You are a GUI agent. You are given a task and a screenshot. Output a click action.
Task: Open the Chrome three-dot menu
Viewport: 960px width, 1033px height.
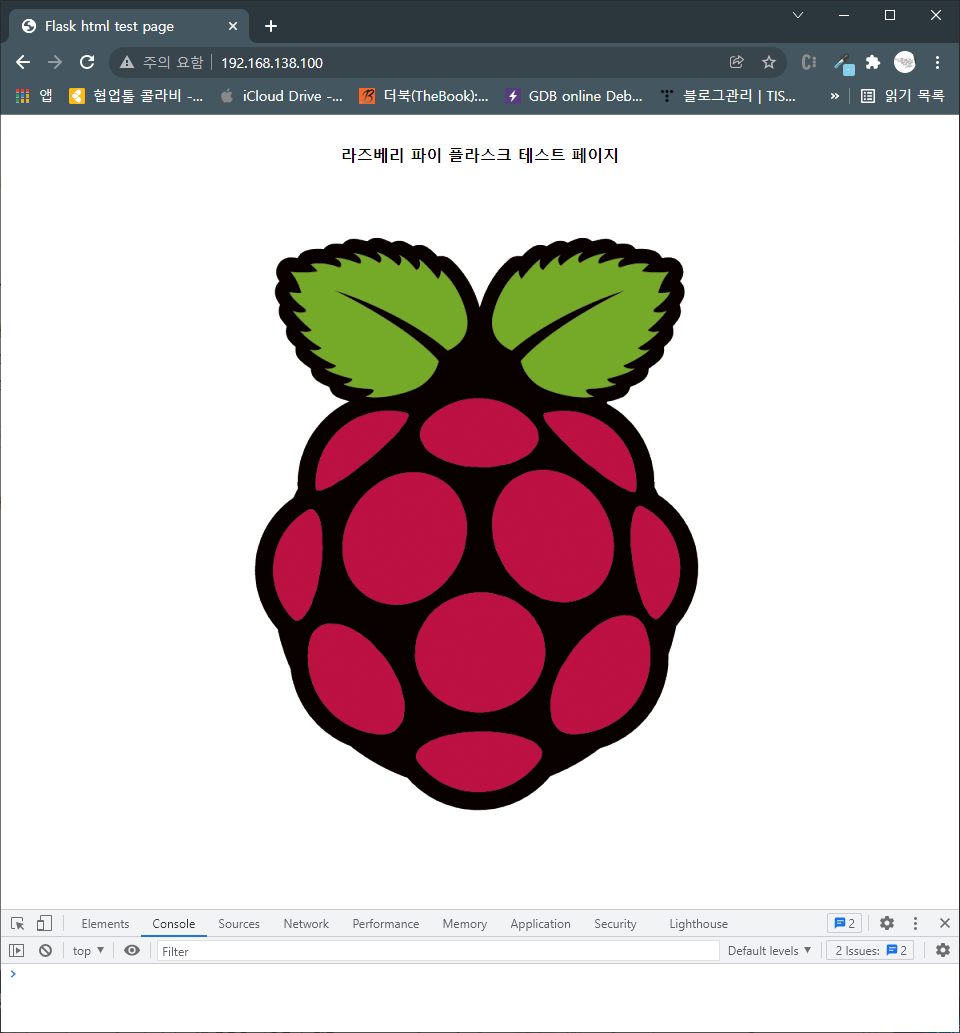coord(937,63)
